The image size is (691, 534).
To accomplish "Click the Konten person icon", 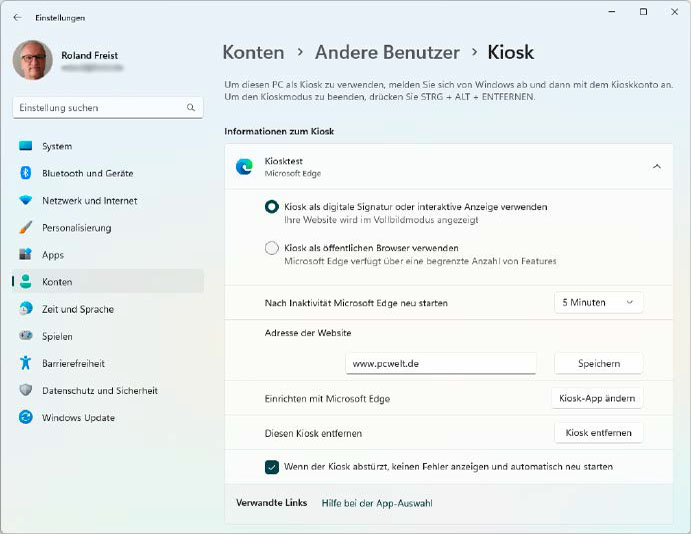I will pyautogui.click(x=26, y=282).
